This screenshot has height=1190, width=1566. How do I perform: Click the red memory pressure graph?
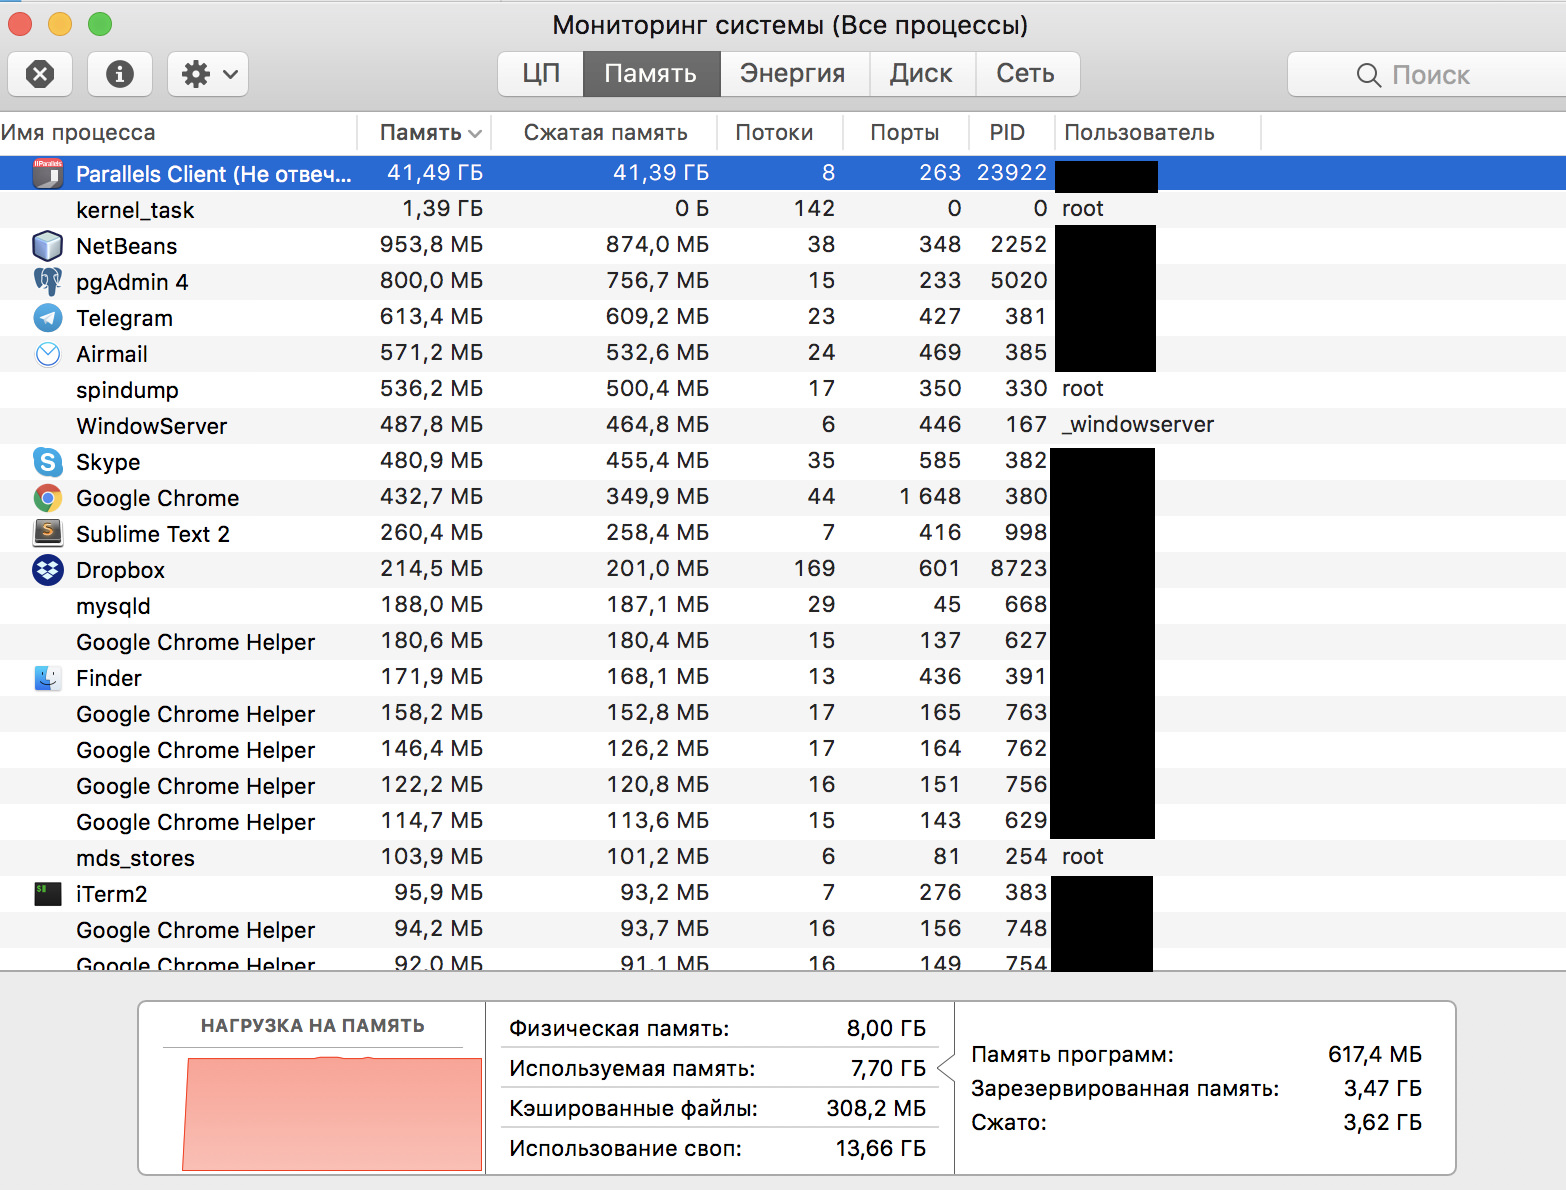click(332, 1113)
